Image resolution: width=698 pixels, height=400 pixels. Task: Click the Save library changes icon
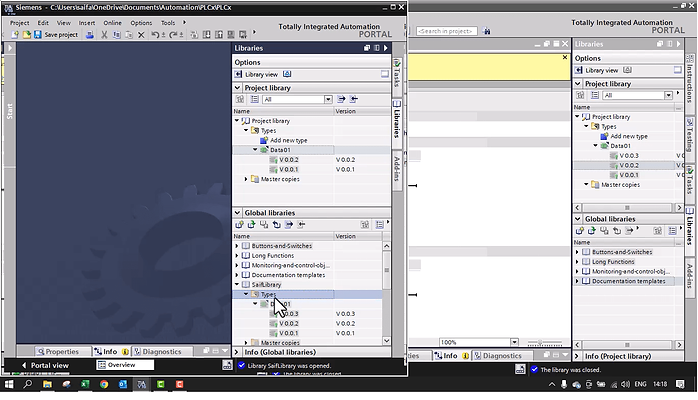click(x=264, y=225)
